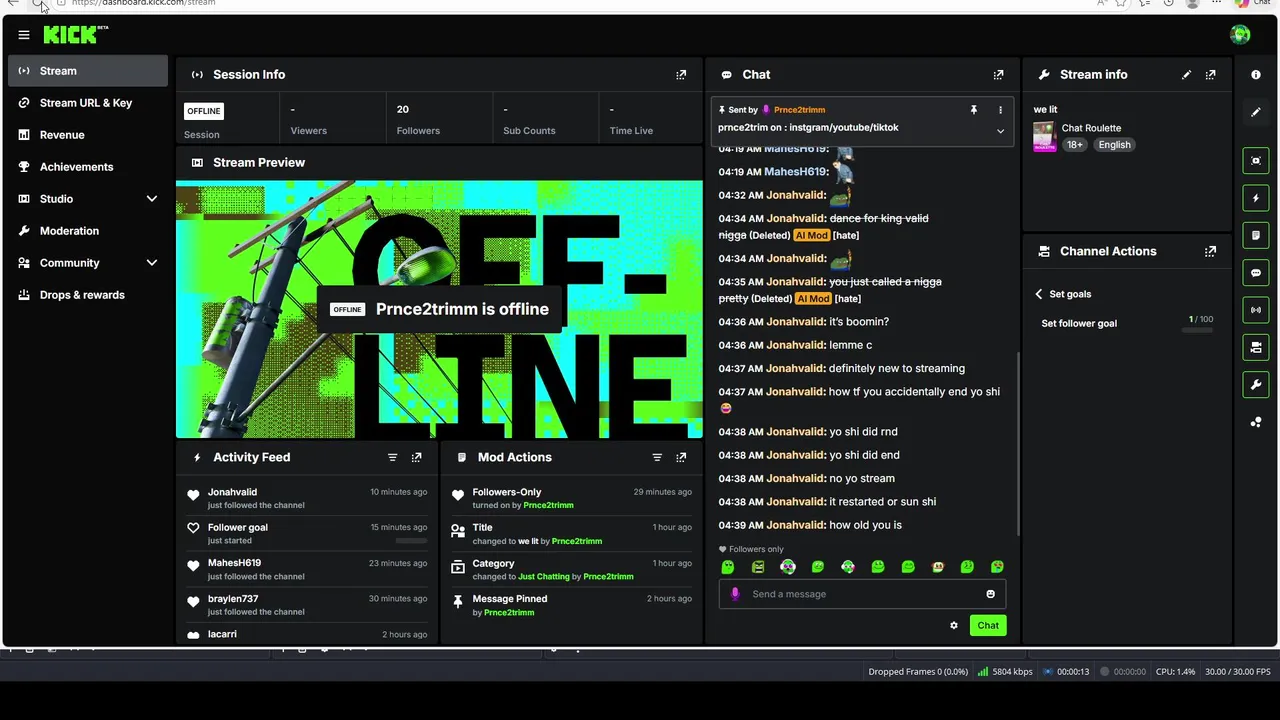Click the three-dots cluster icon at sidebar bottom
Viewport: 1280px width, 720px height.
(1256, 422)
